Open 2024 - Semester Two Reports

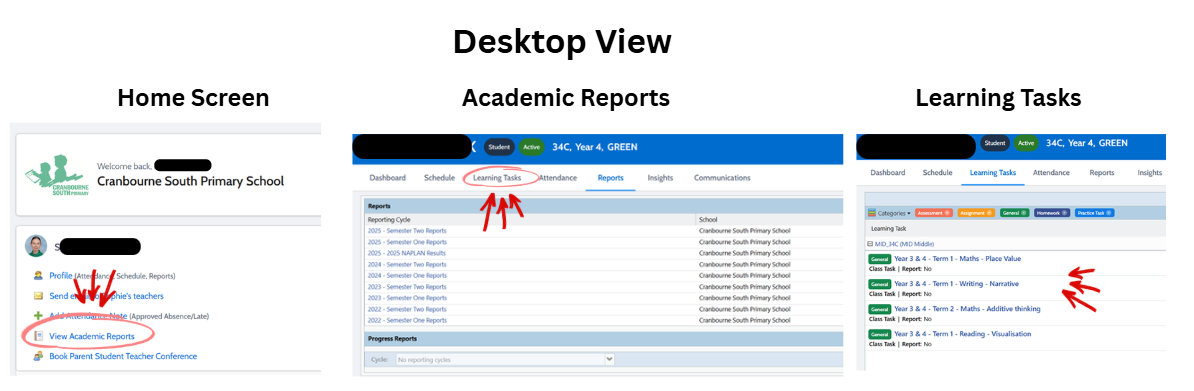tap(407, 264)
